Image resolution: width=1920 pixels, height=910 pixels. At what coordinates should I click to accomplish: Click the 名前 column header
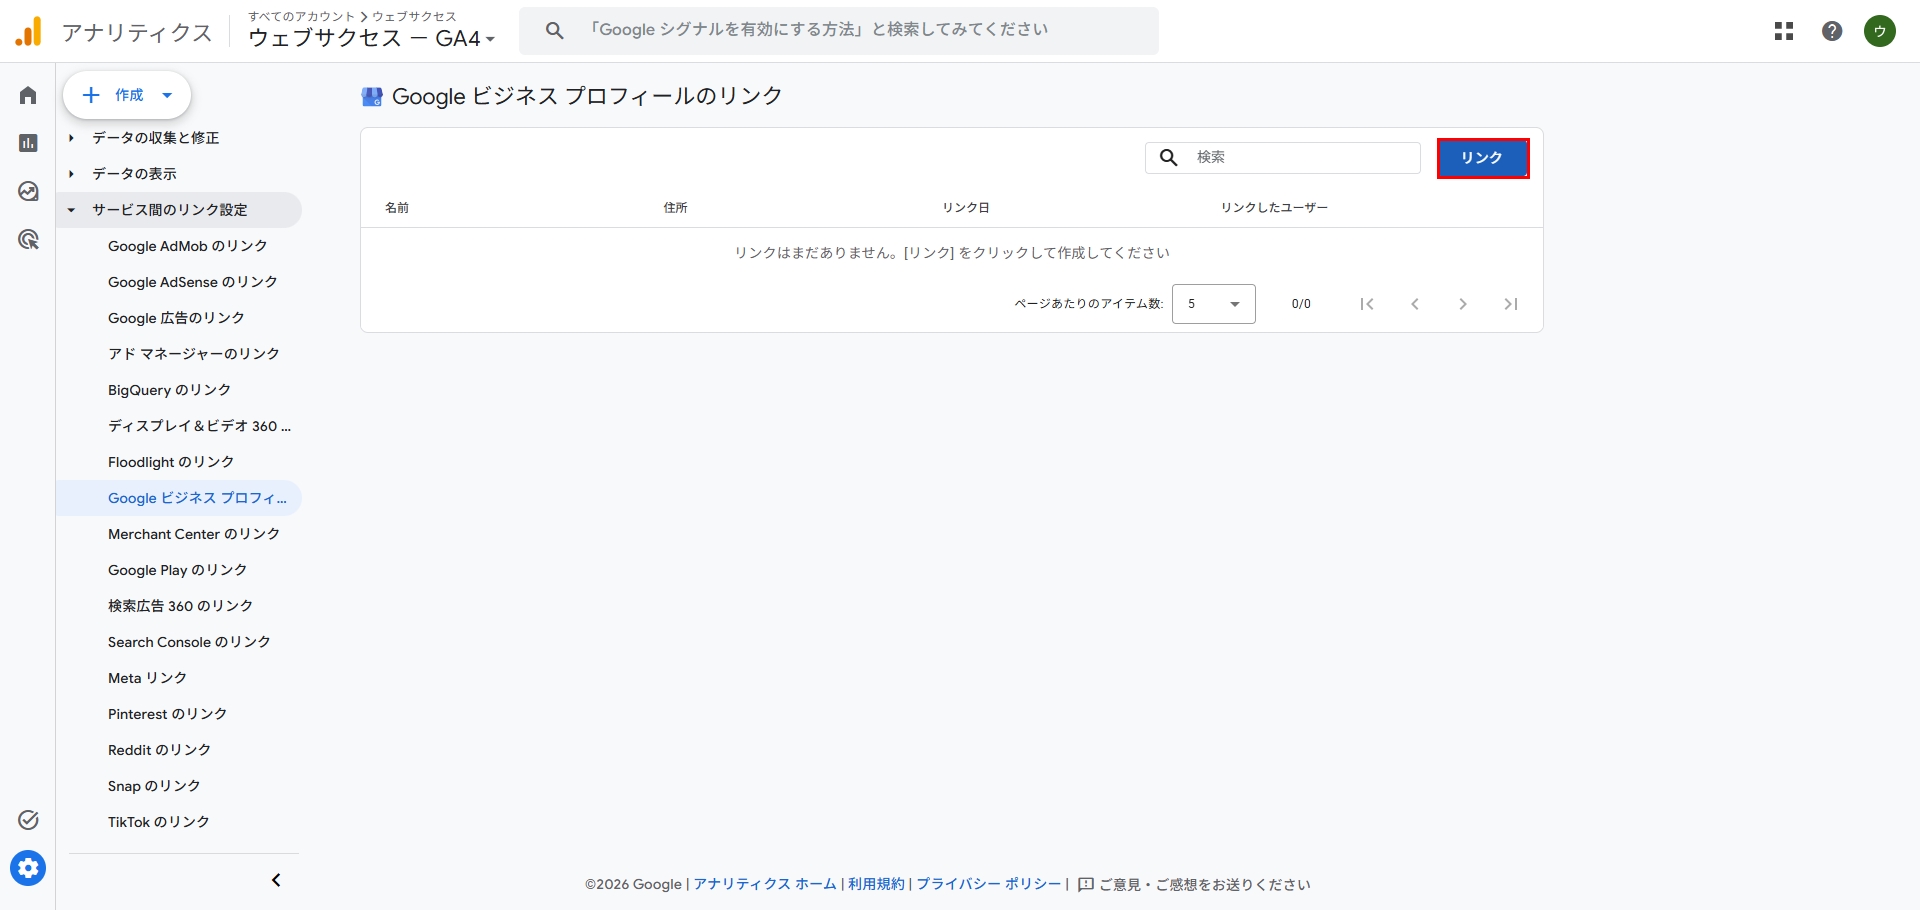[x=397, y=208]
